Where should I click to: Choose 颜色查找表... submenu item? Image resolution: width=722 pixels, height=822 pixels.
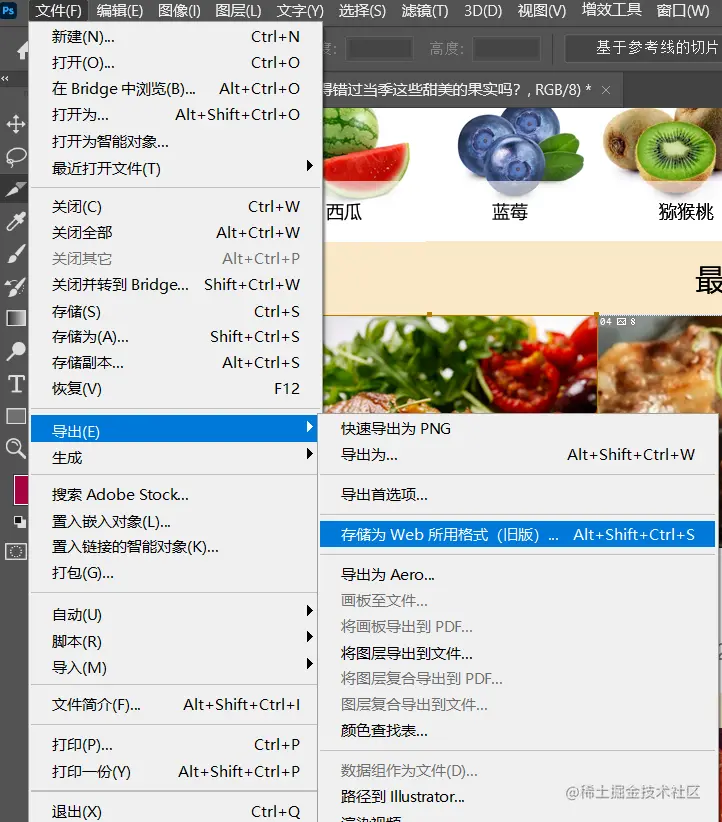coord(518,730)
